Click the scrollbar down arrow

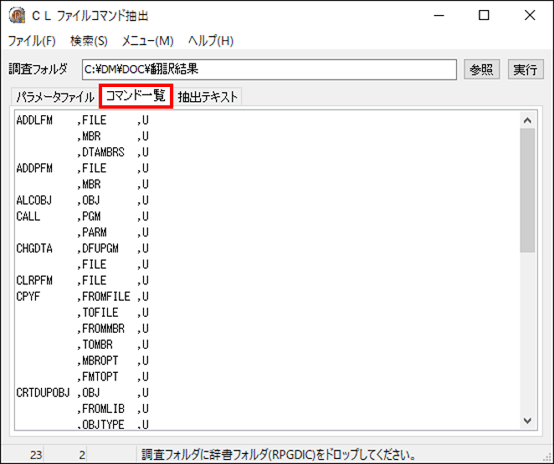[528, 421]
